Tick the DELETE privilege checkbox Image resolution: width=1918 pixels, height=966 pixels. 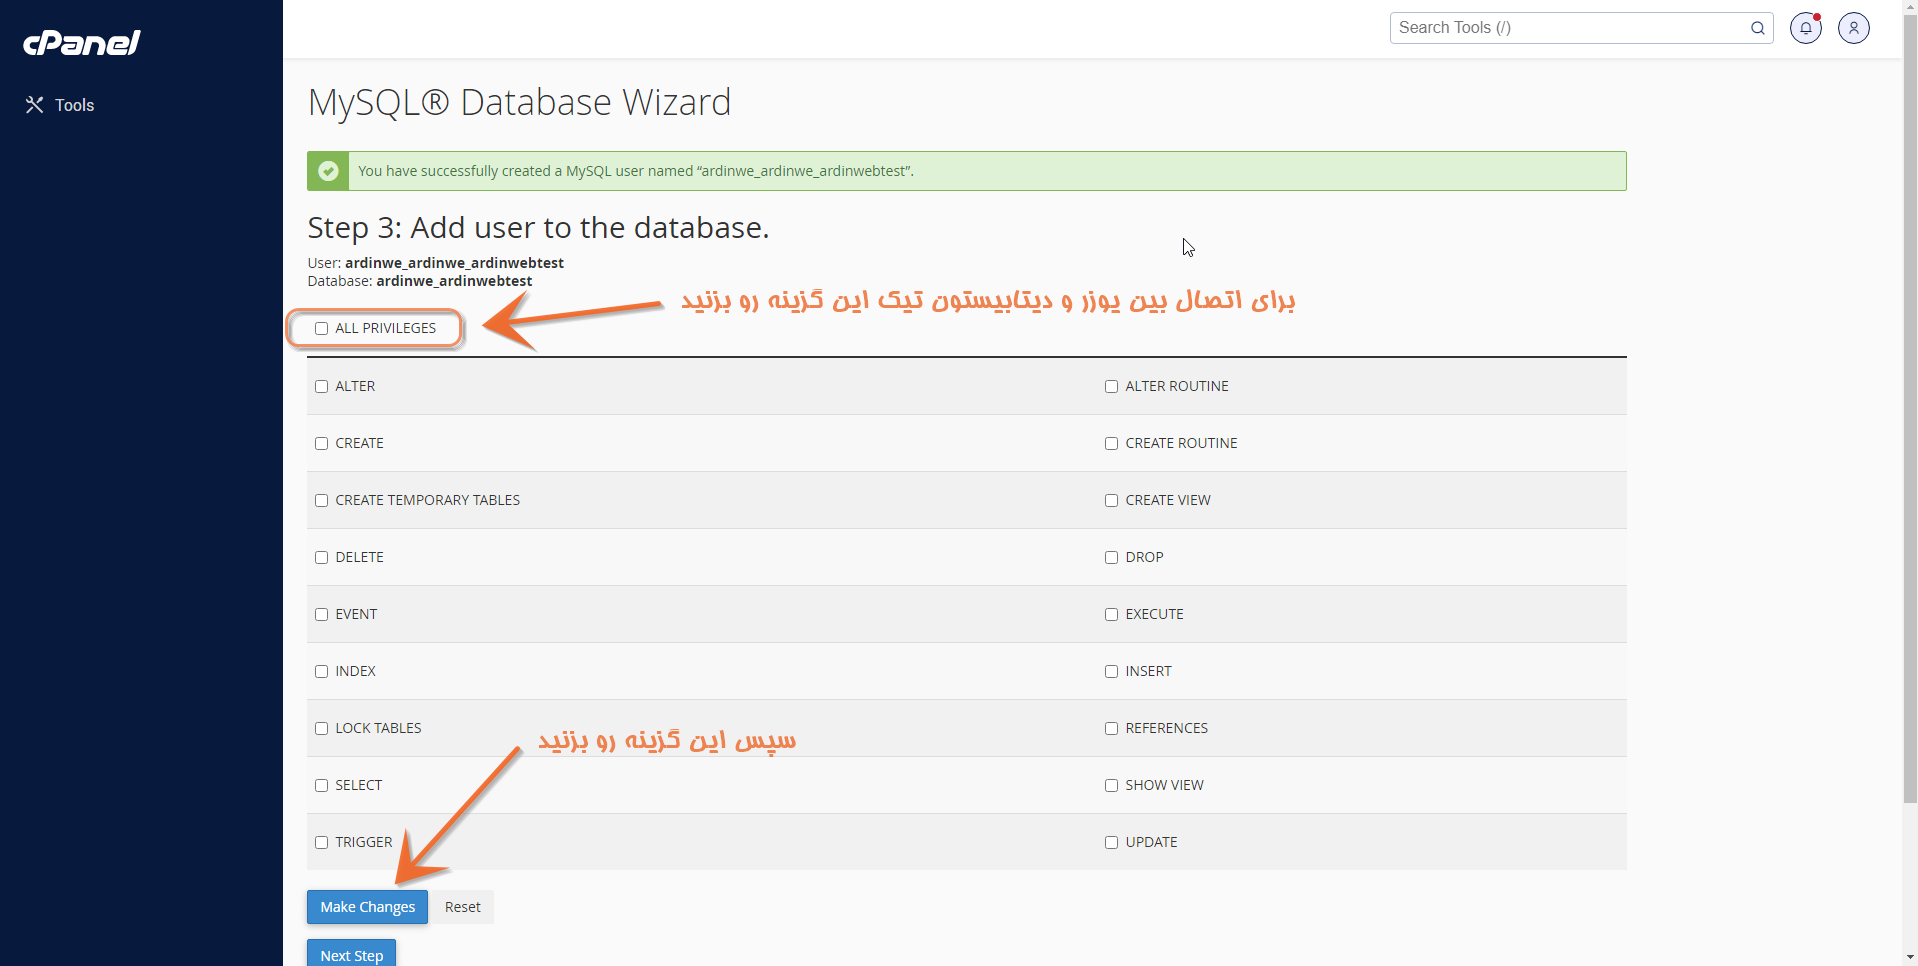click(x=321, y=557)
